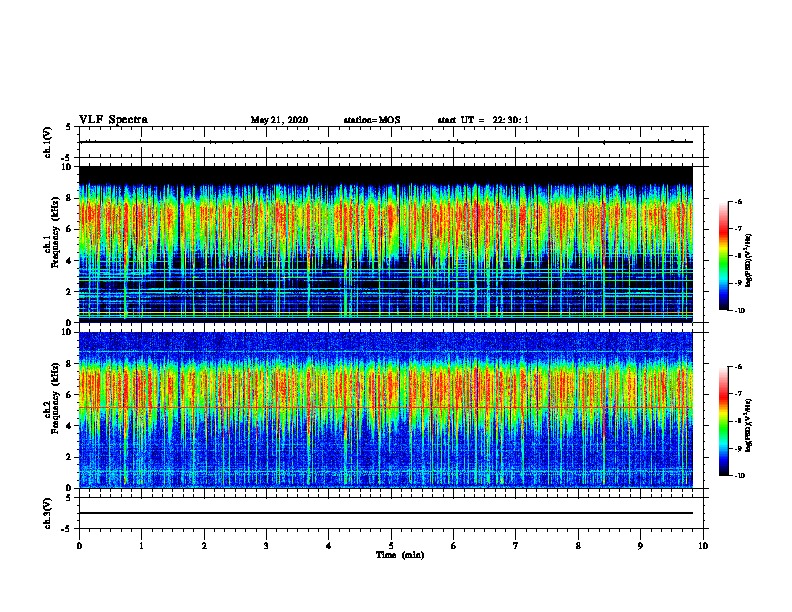Viewport: 792px width, 612px height.
Task: Click time axis tick label "0"
Action: tap(79, 546)
